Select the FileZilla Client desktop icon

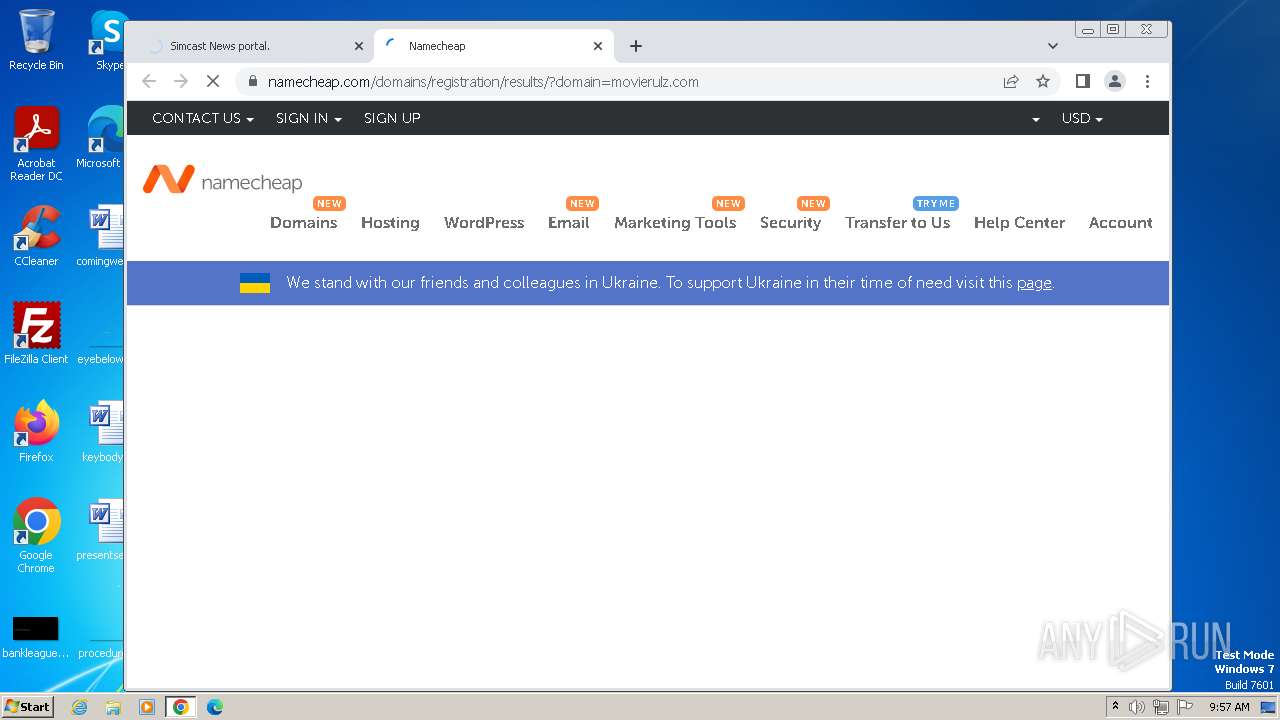[36, 333]
